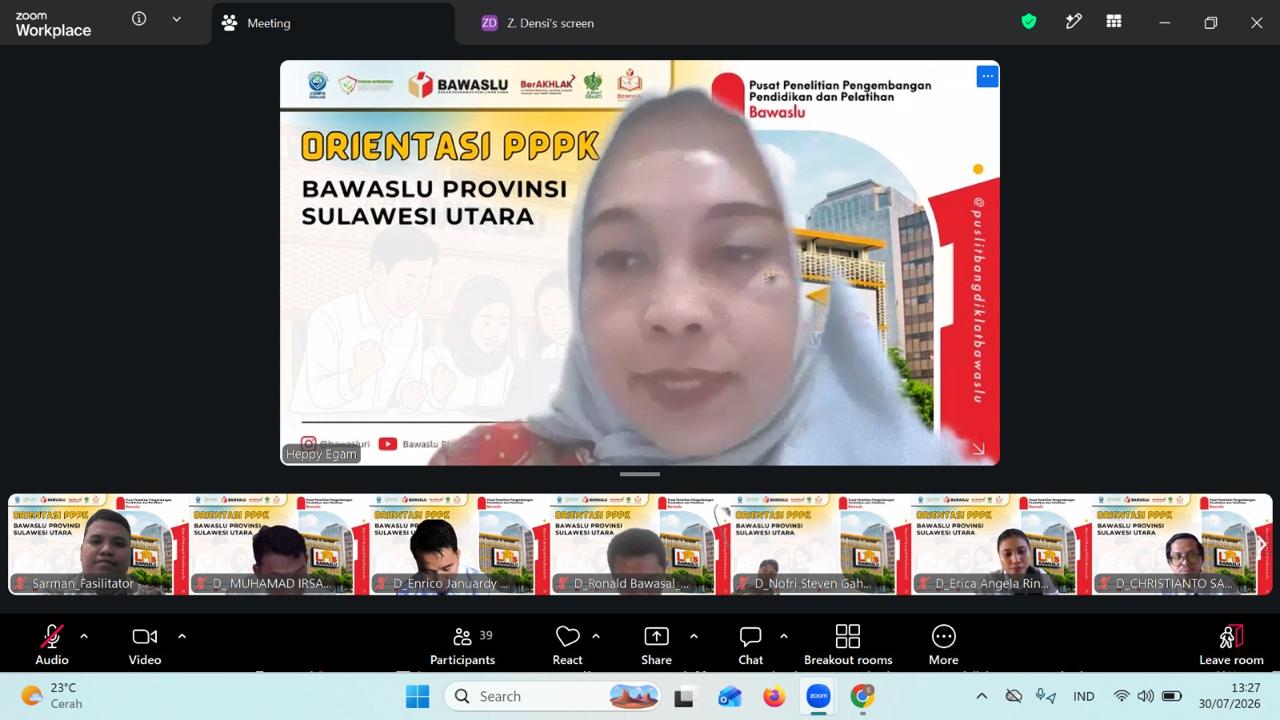Open meeting information icon

tap(139, 19)
